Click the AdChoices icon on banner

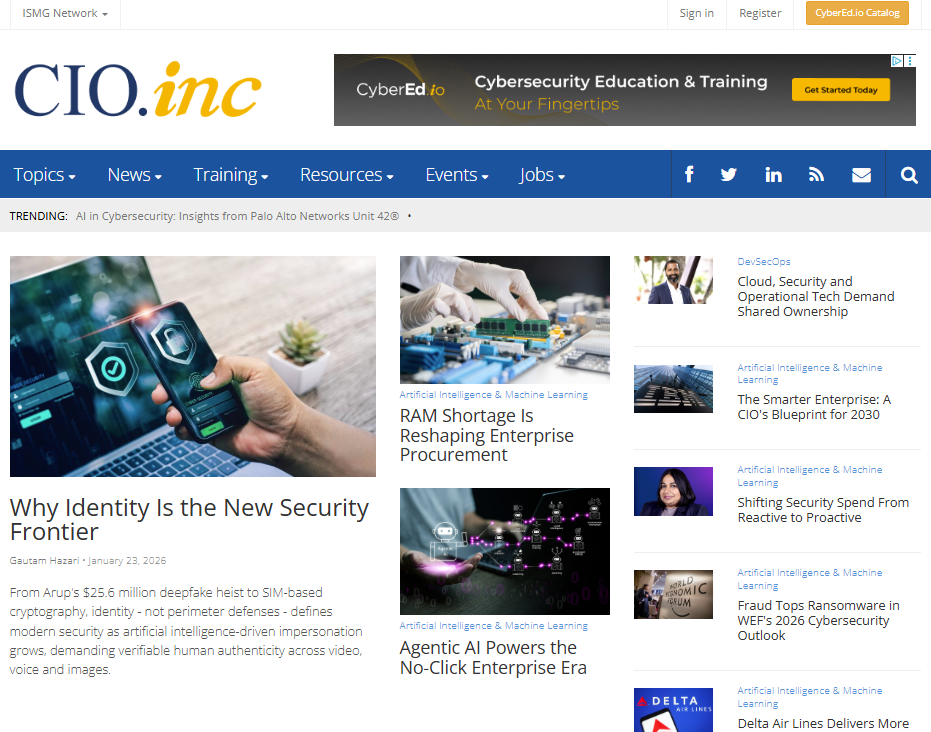[x=897, y=61]
